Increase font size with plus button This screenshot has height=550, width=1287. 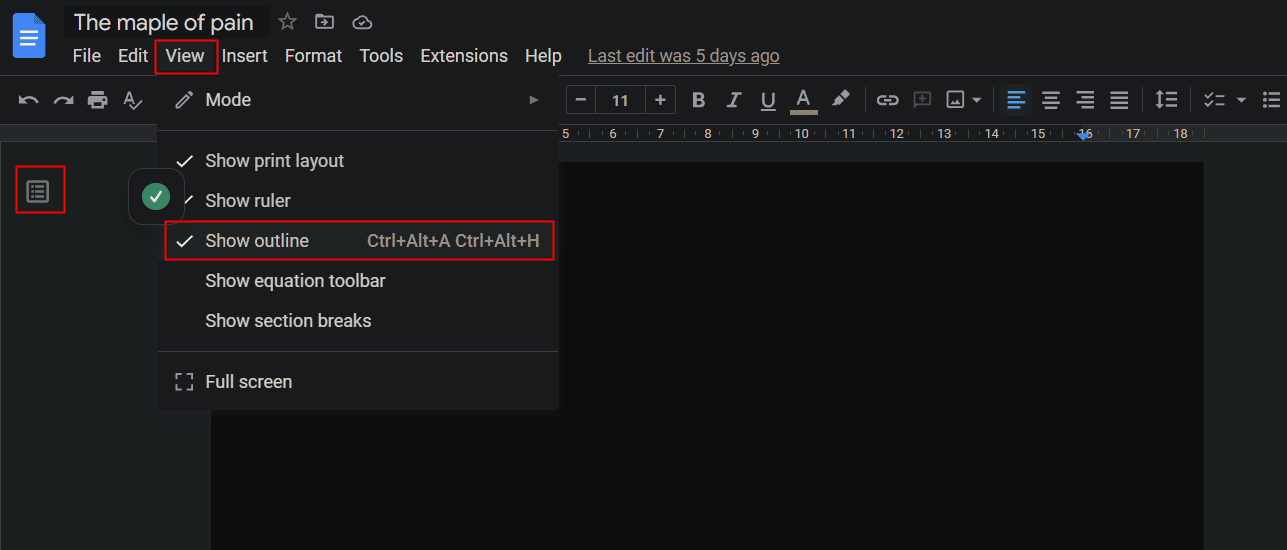click(660, 100)
